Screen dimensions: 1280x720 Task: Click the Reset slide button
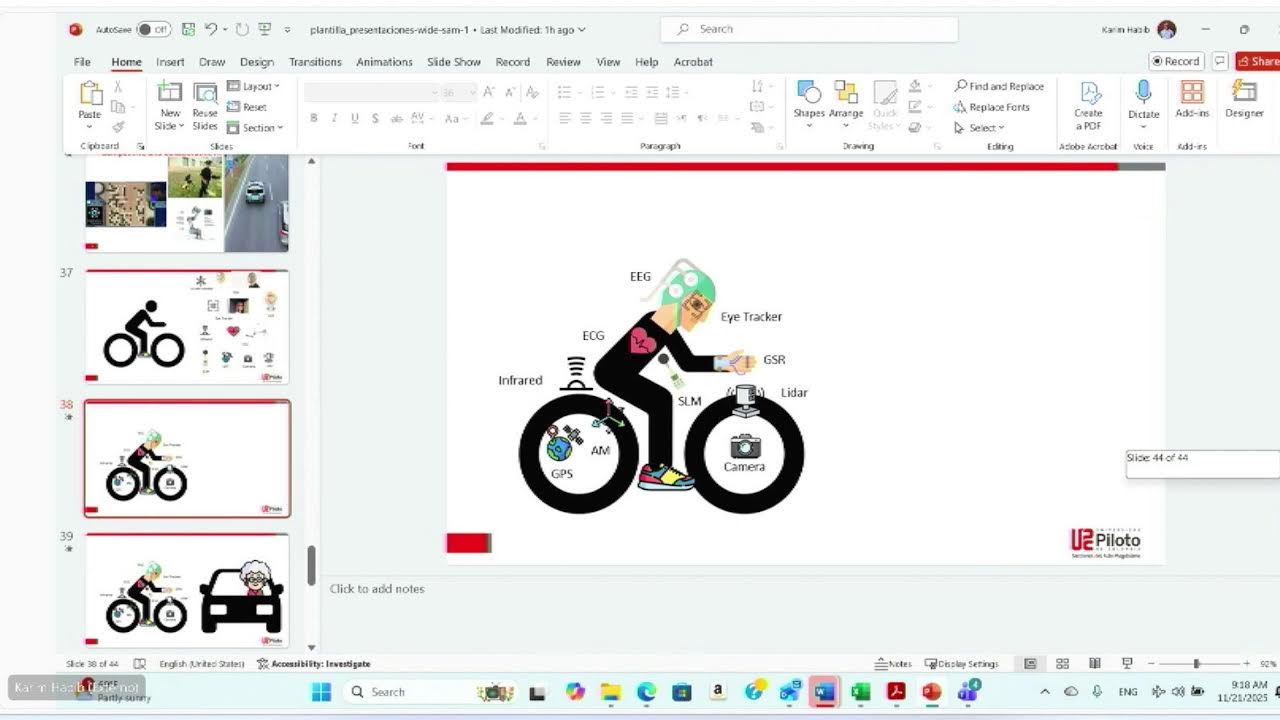(247, 107)
